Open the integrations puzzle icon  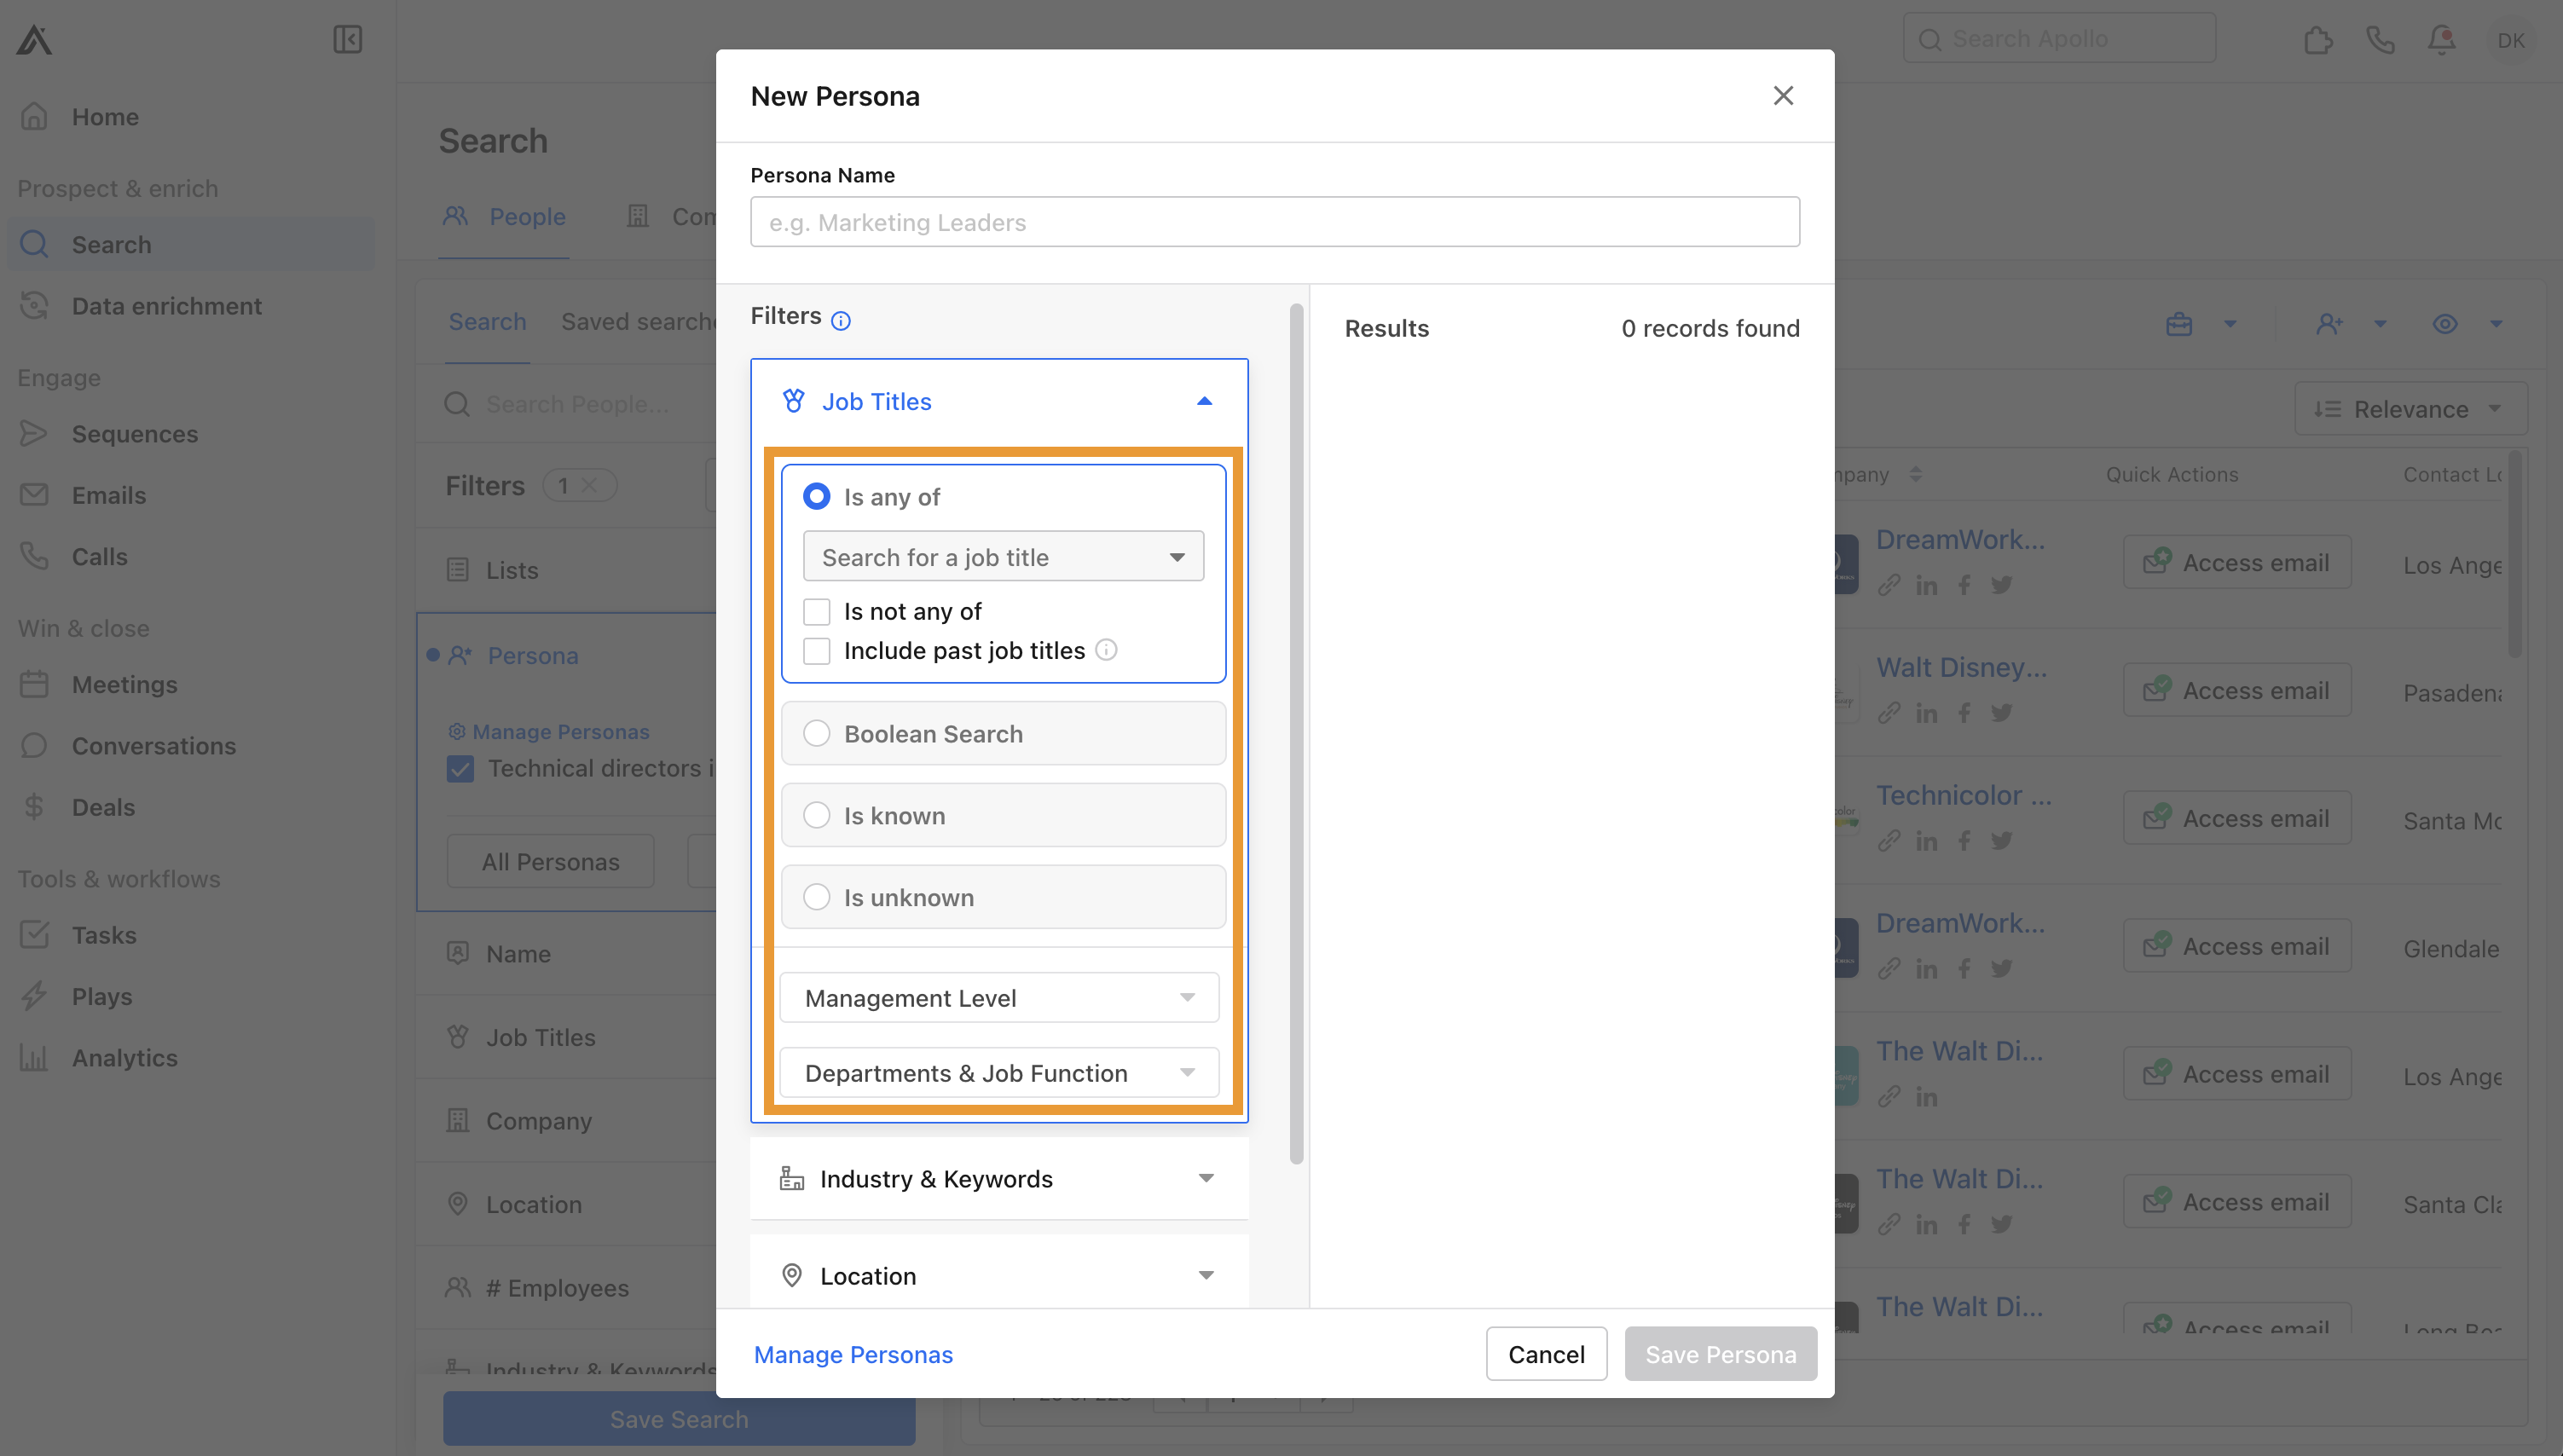(x=2318, y=40)
